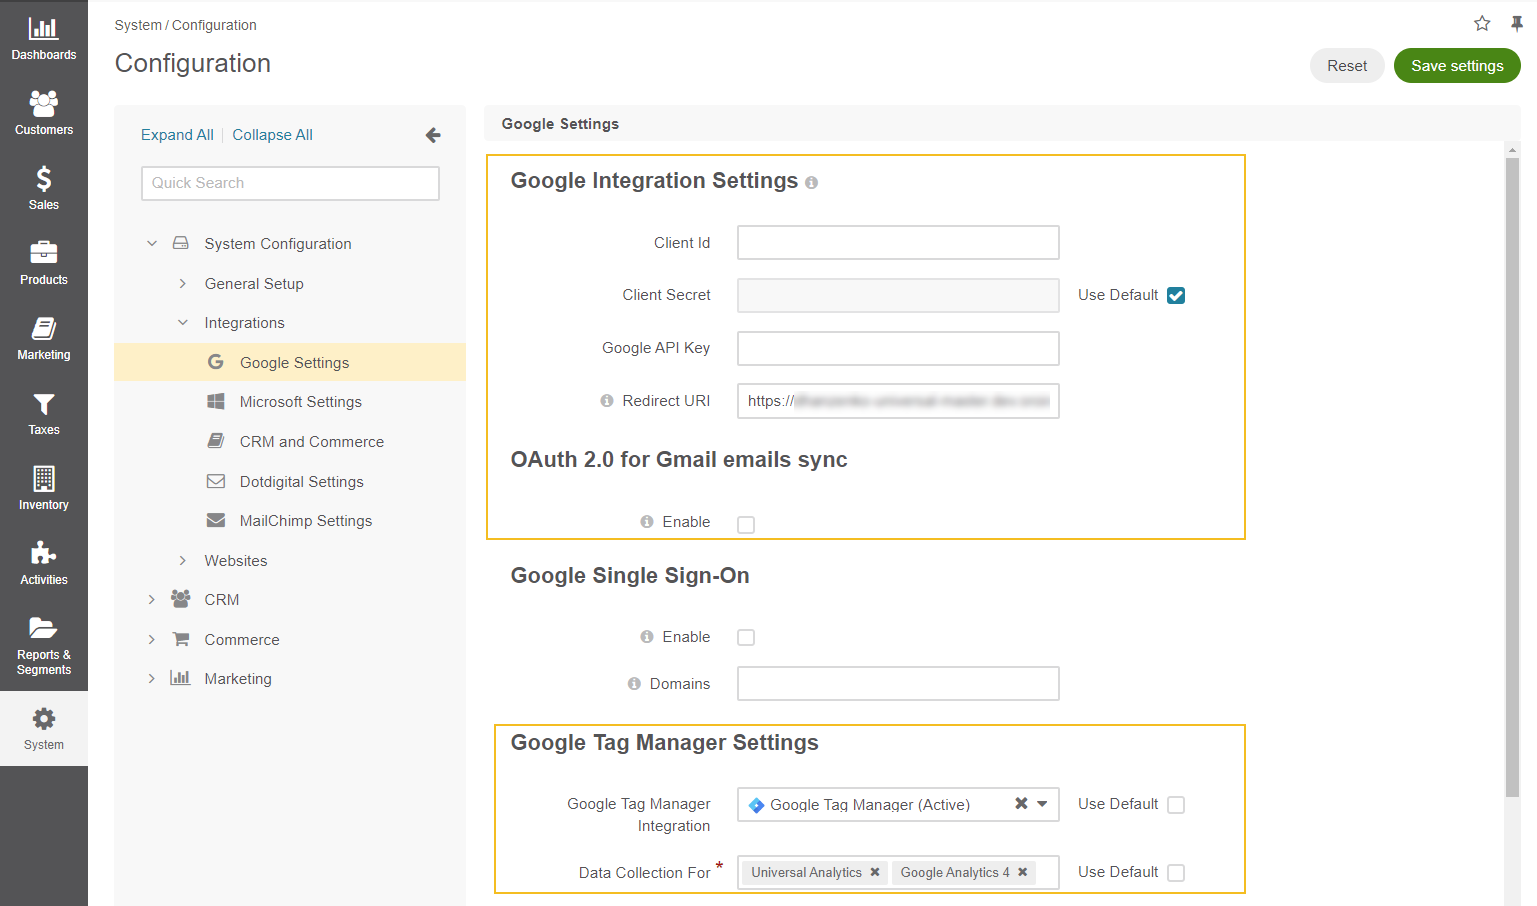This screenshot has width=1537, height=906.
Task: Open the Google Tag Manager Integration dropdown
Action: [1042, 804]
